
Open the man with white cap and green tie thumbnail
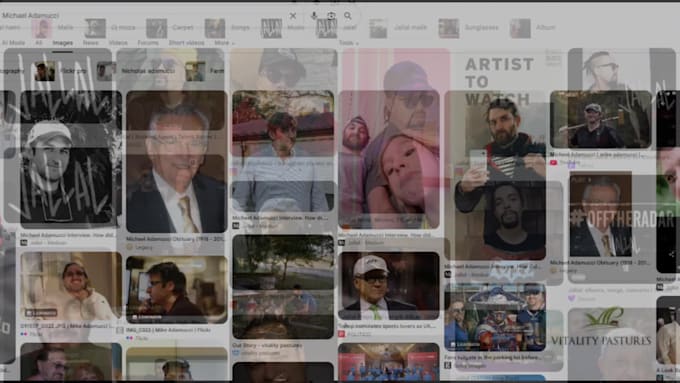(x=389, y=285)
